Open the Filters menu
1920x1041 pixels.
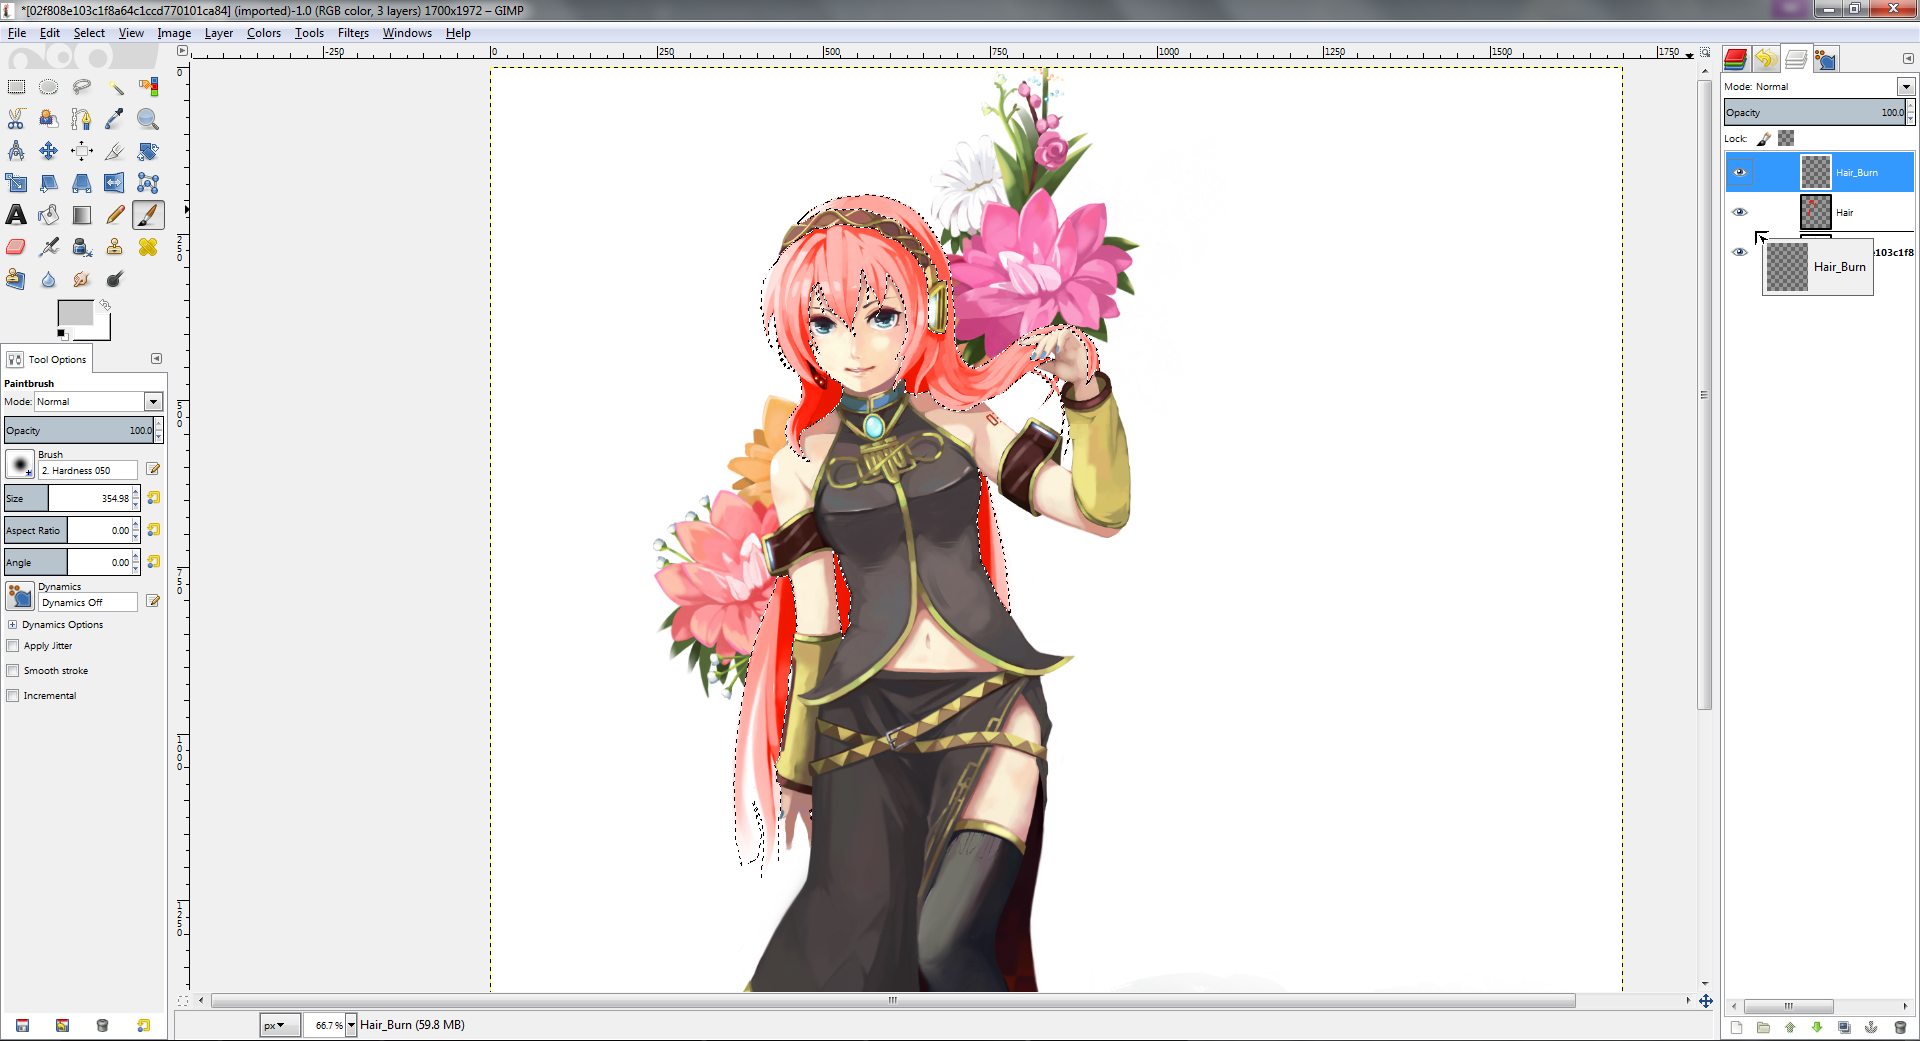353,33
